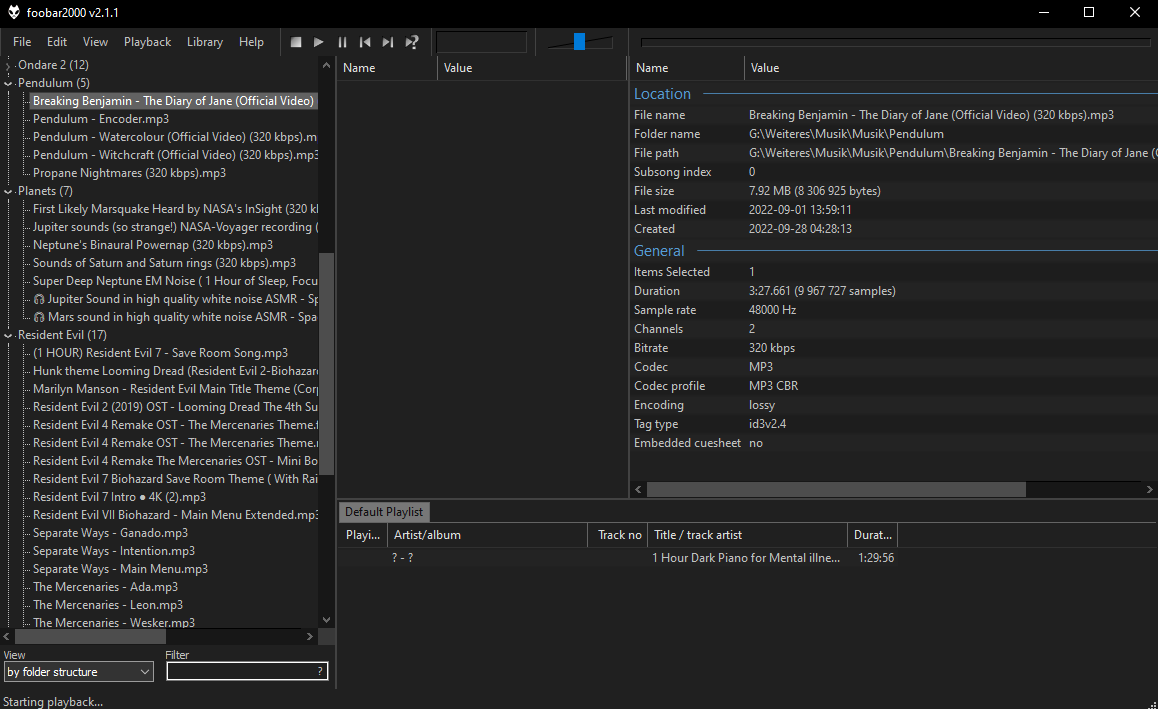Select Resident Evil VII Main Menu Extended
1158x709 pixels.
tap(175, 515)
